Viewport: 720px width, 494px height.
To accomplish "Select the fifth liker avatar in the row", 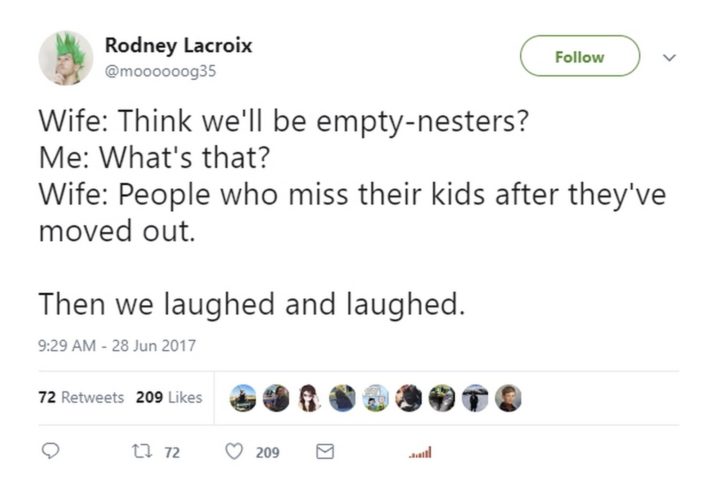I will click(376, 398).
